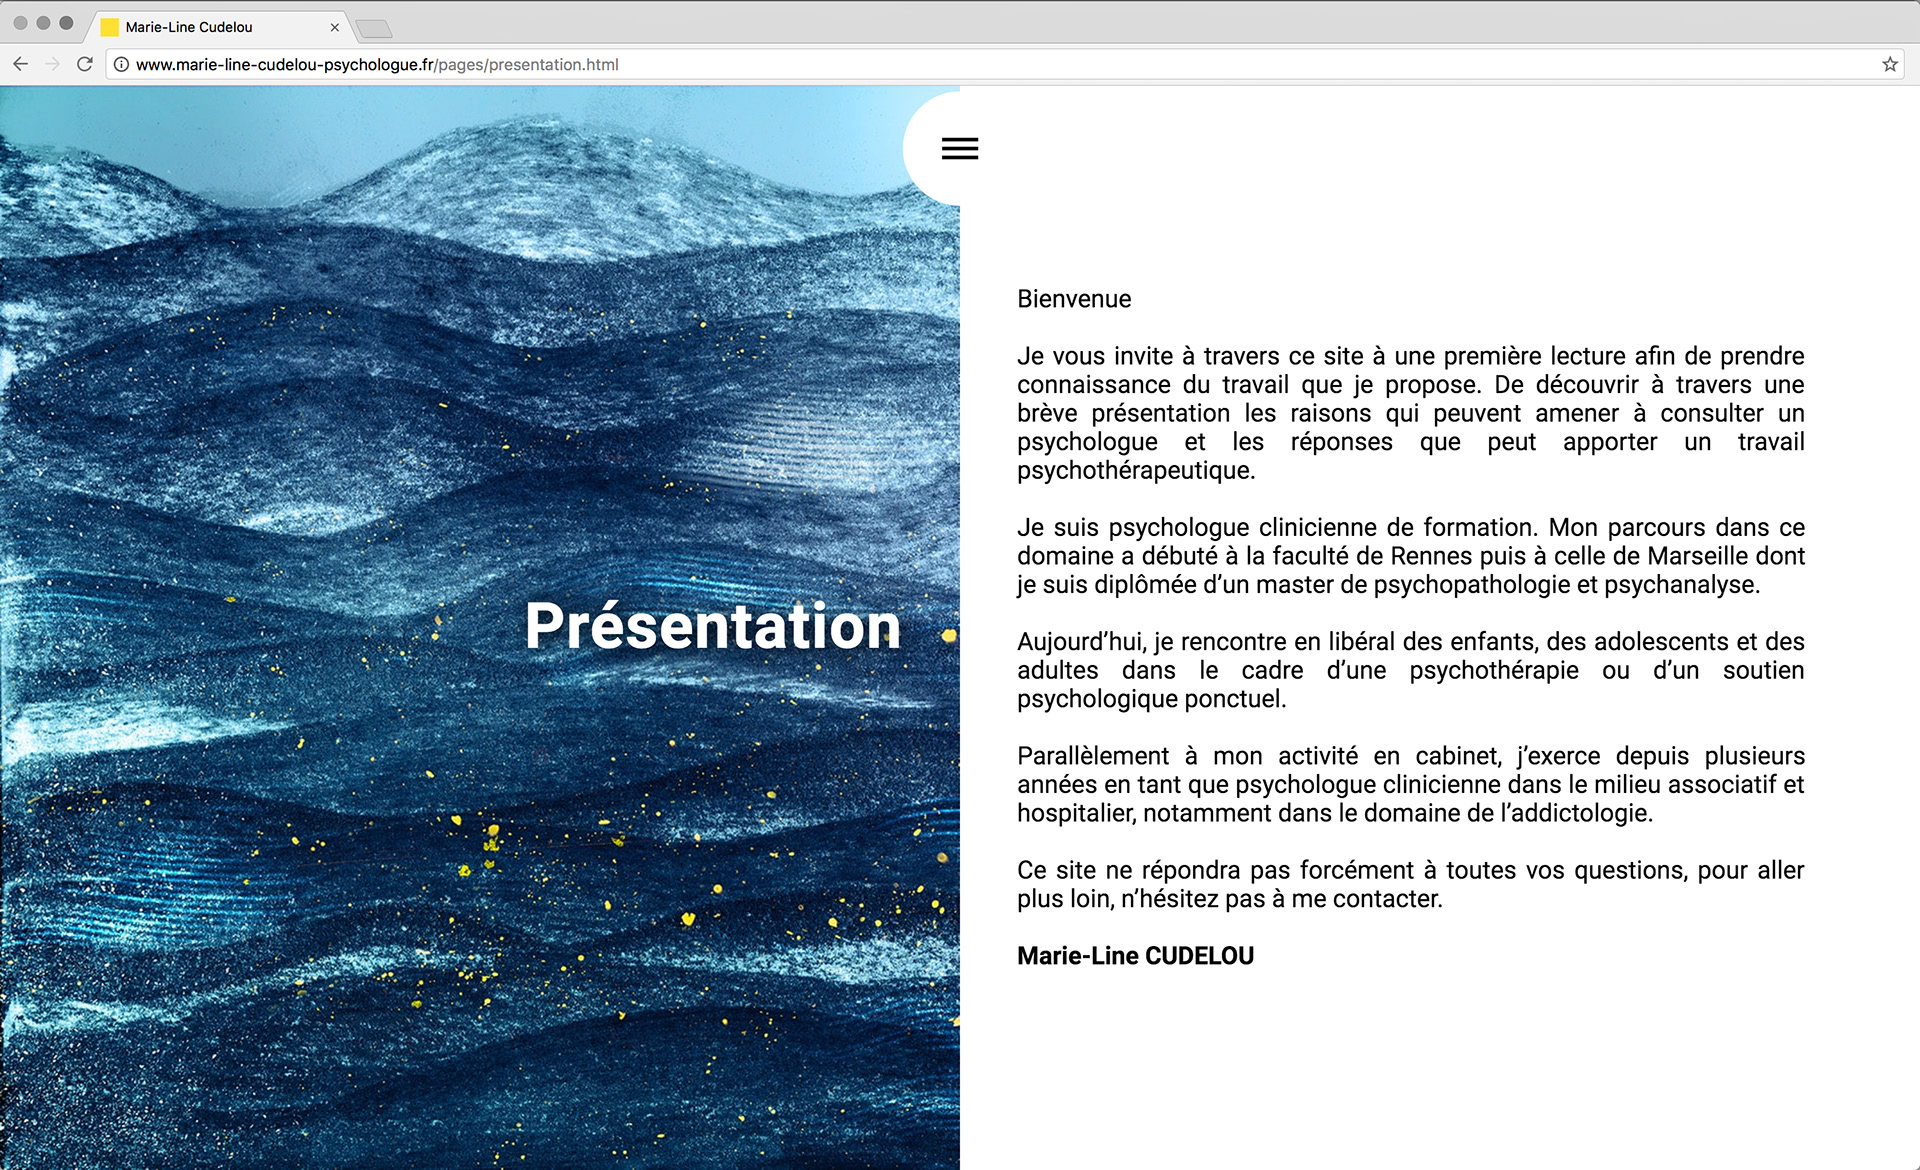Minimize the browser window
The height and width of the screenshot is (1170, 1920).
(43, 22)
